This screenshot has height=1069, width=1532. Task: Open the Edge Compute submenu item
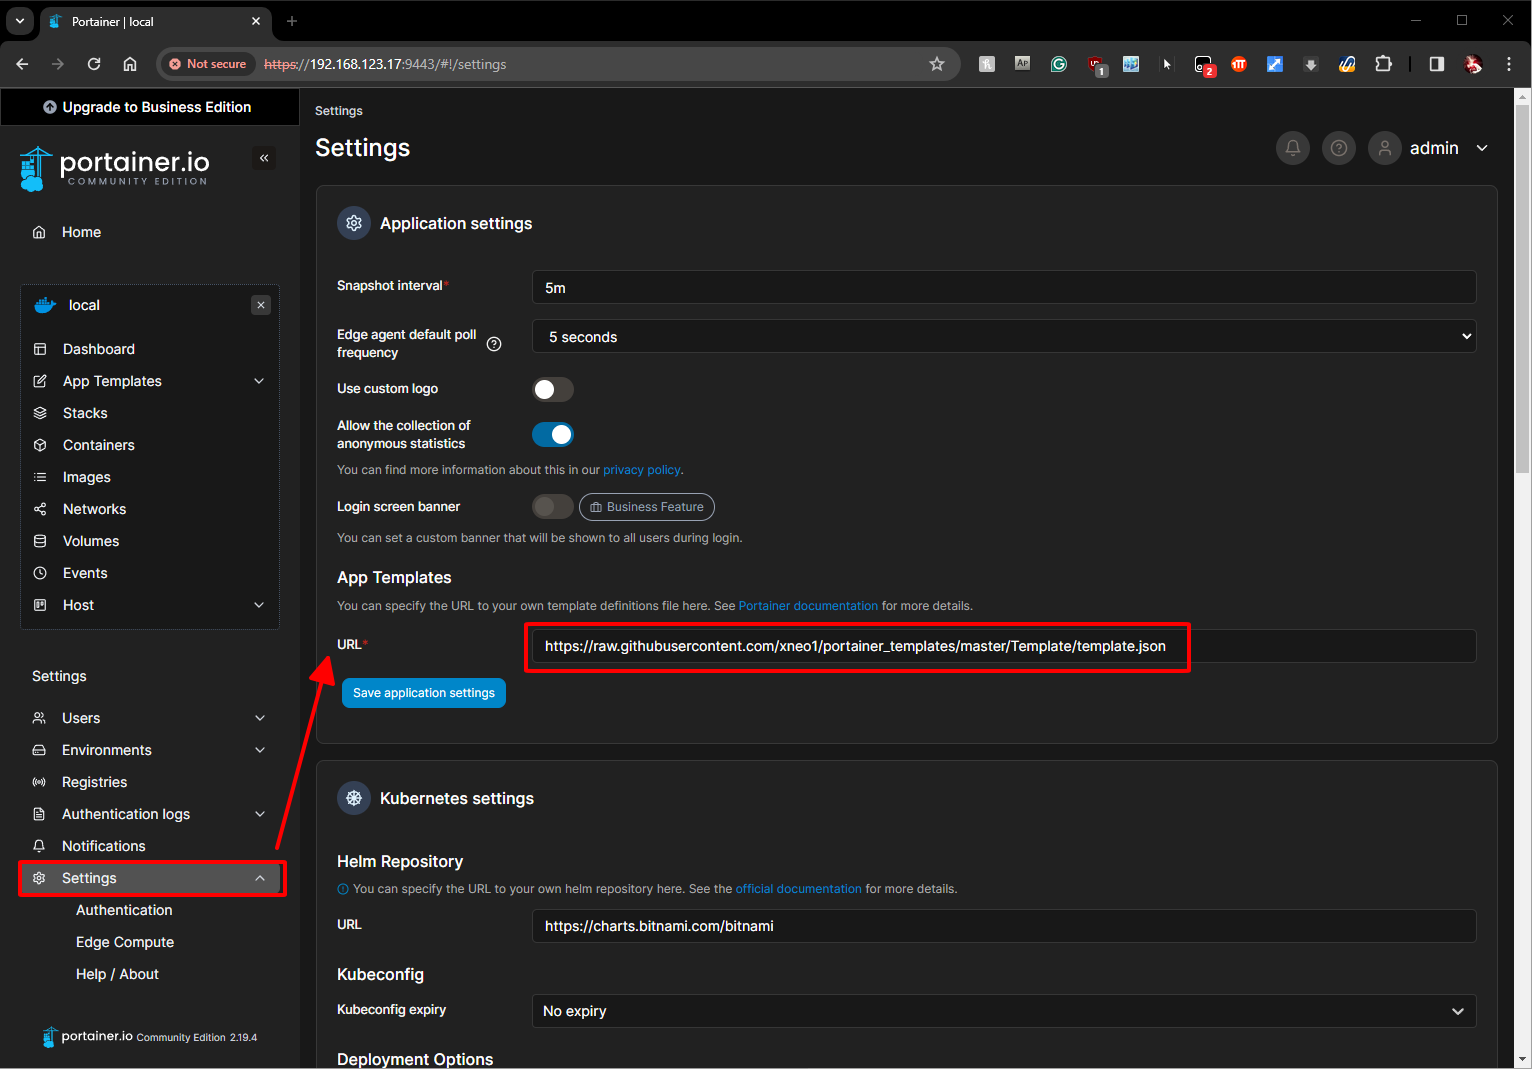(x=125, y=942)
